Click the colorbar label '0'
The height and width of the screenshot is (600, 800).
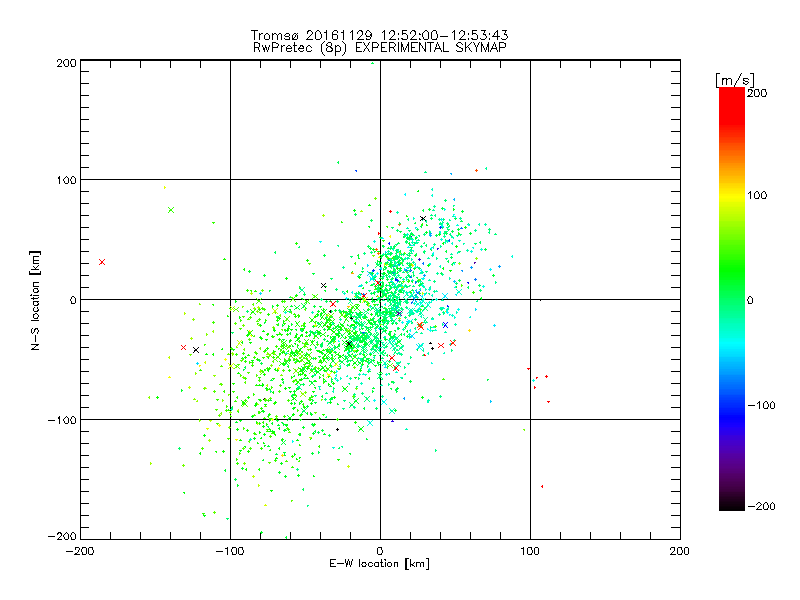[x=750, y=300]
